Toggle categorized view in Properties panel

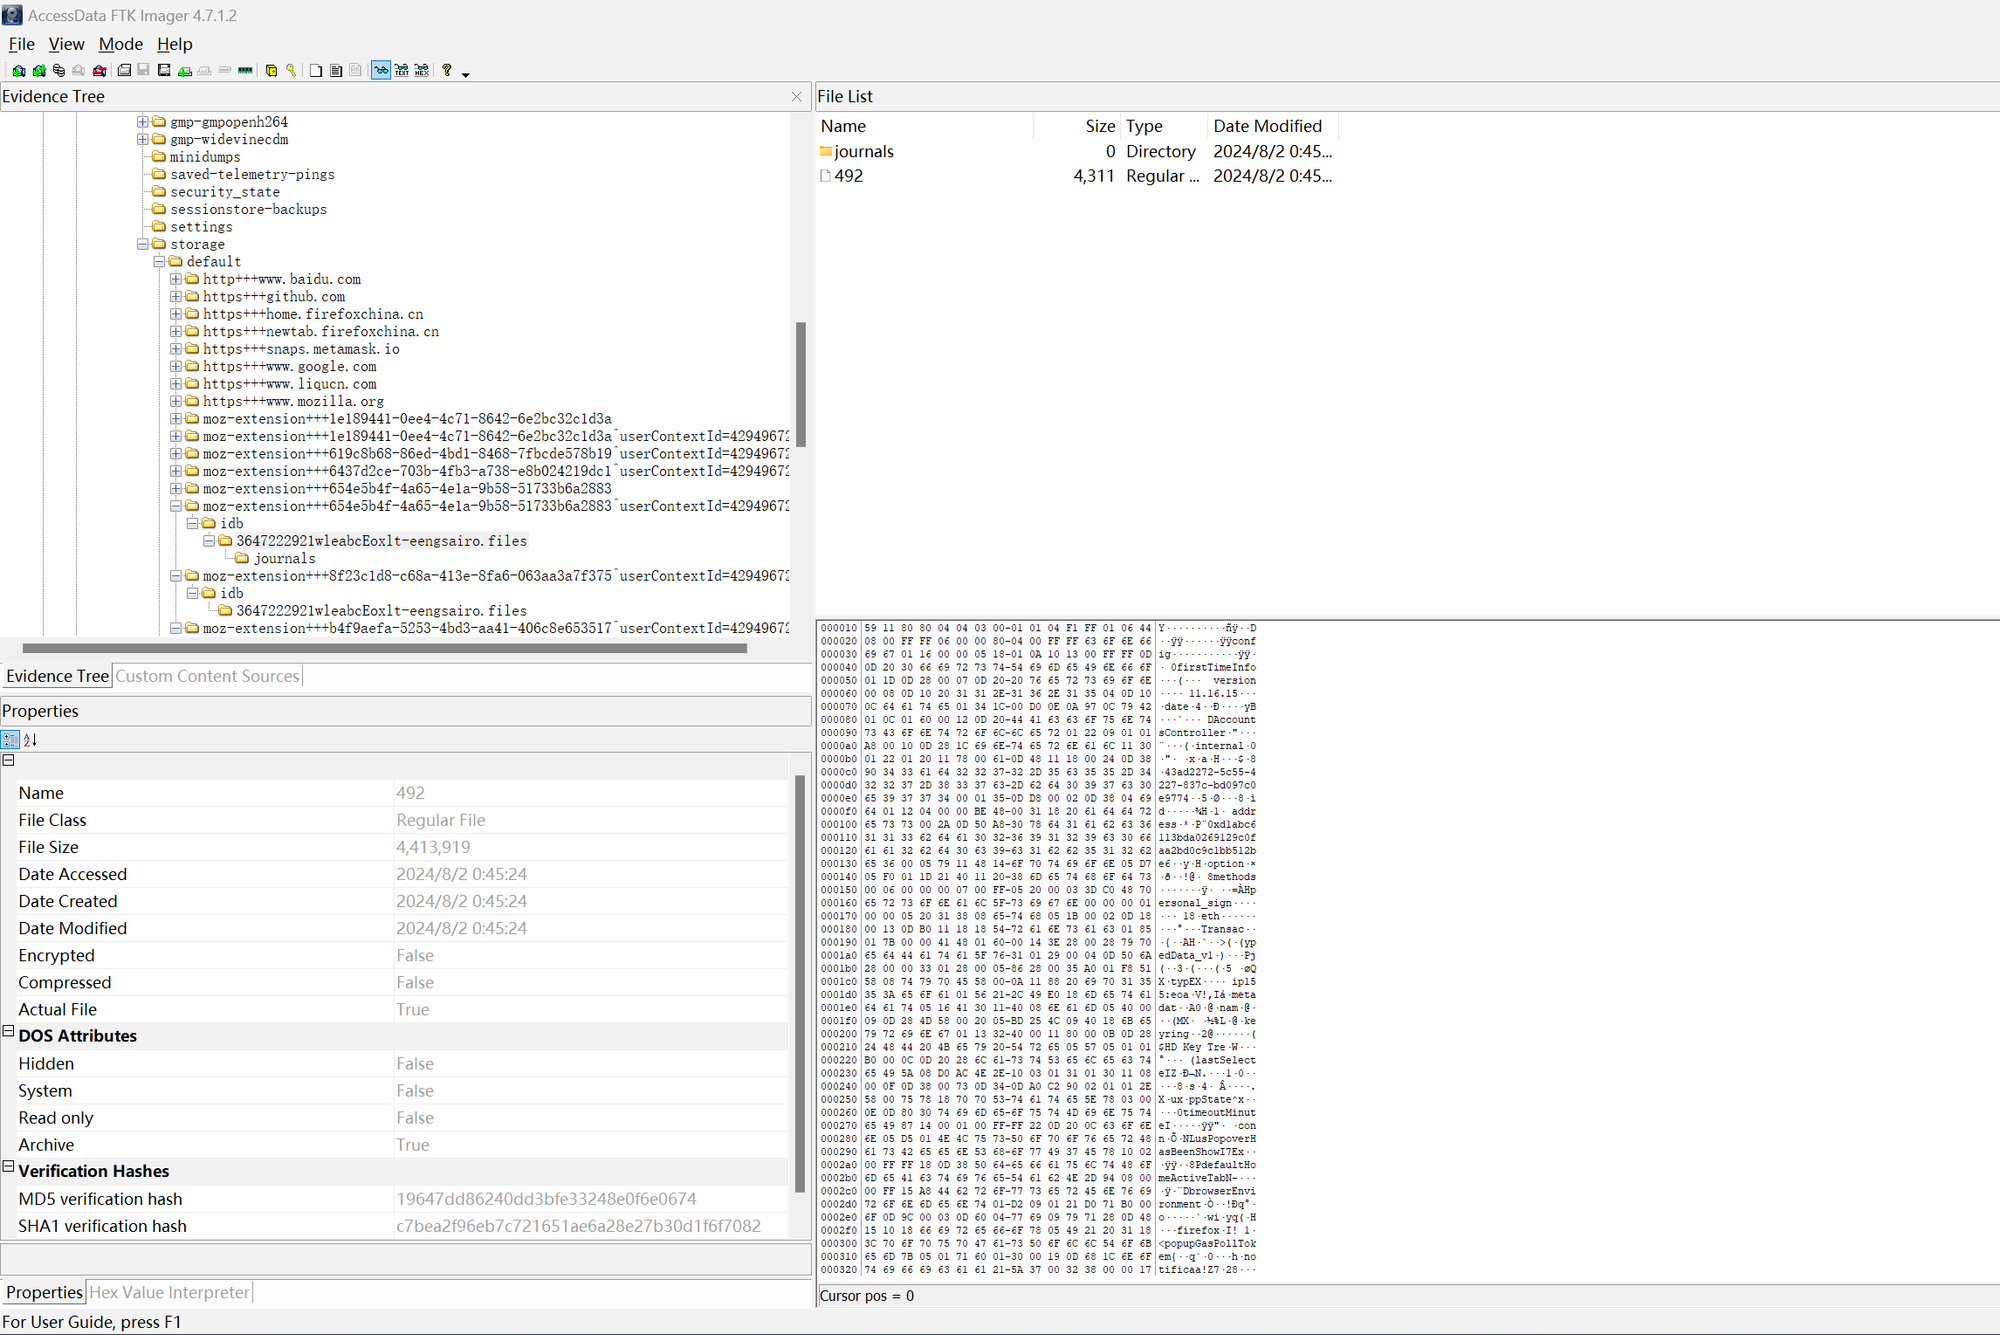(x=10, y=740)
